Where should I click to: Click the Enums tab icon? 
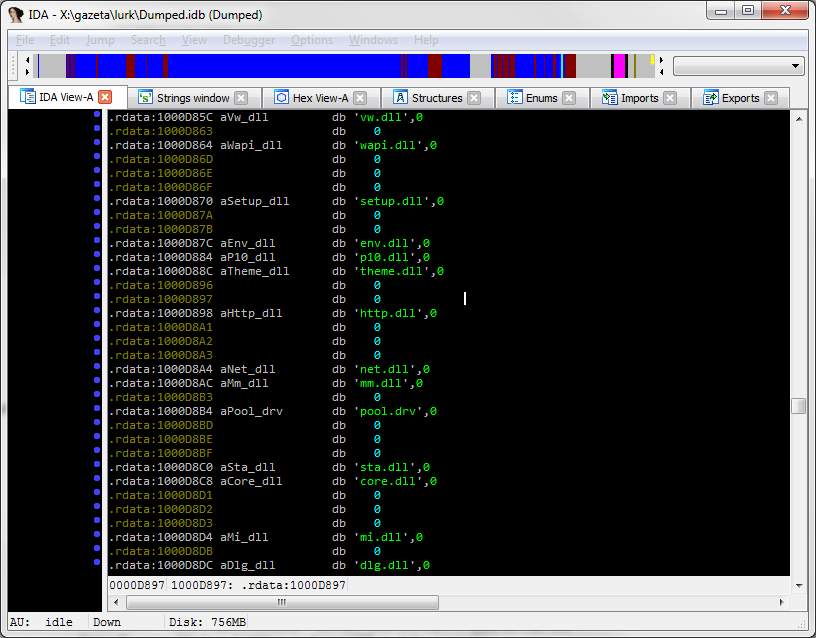pos(514,97)
